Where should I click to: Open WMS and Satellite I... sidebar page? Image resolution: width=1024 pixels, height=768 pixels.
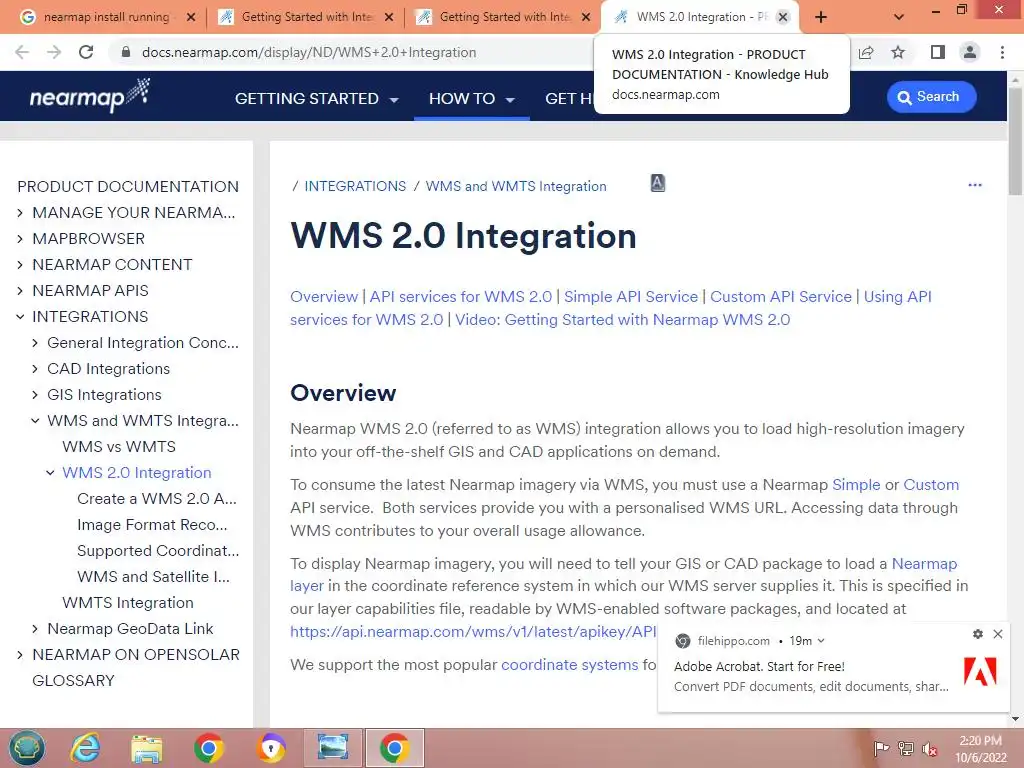click(153, 577)
